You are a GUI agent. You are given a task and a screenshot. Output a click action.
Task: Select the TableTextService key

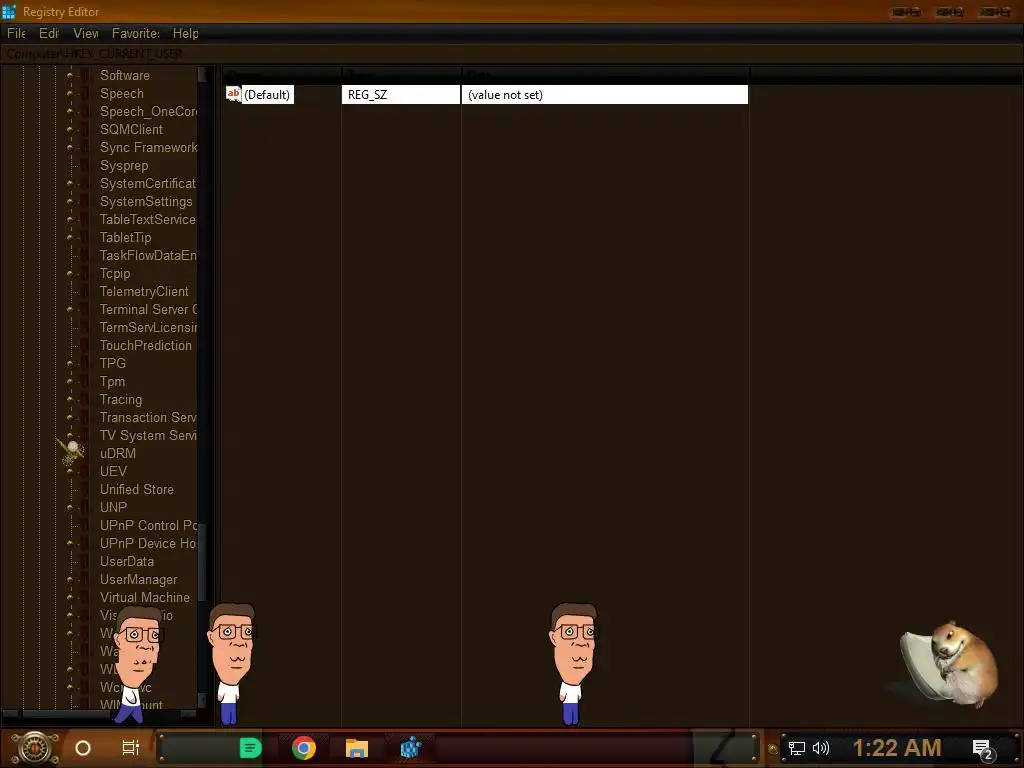pos(148,219)
